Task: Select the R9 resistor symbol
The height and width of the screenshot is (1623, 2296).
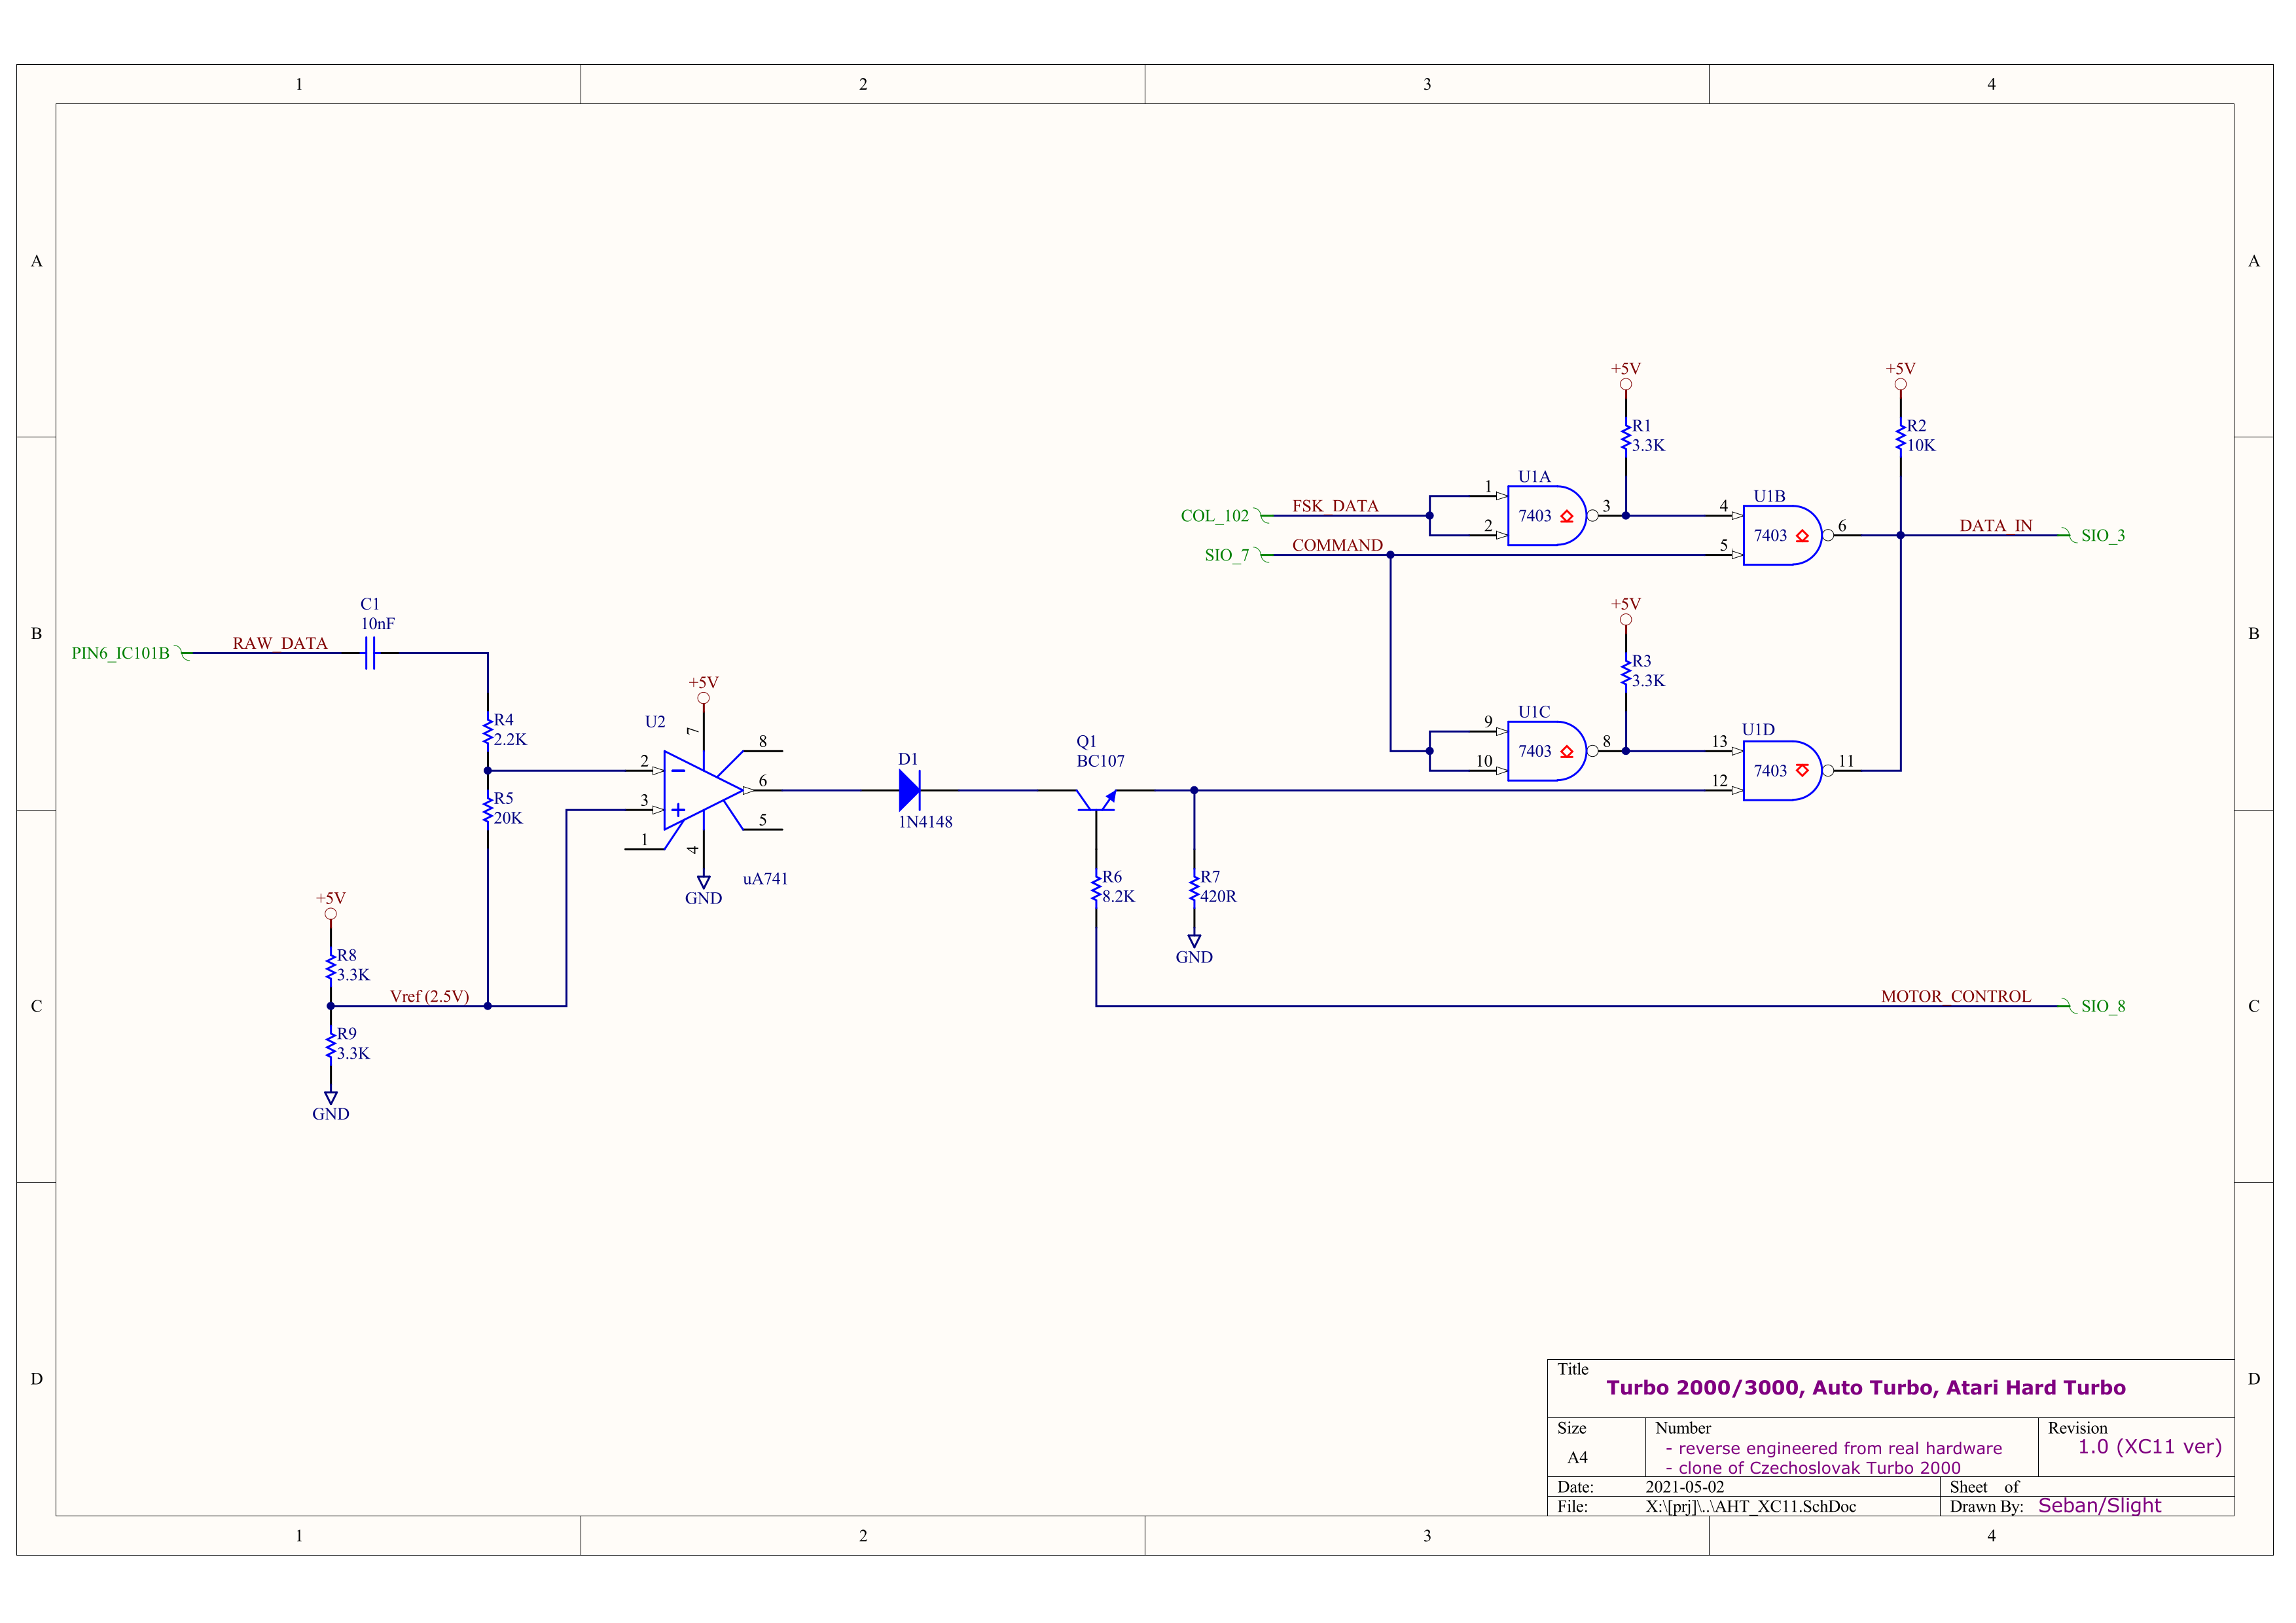Action: pos(331,1045)
